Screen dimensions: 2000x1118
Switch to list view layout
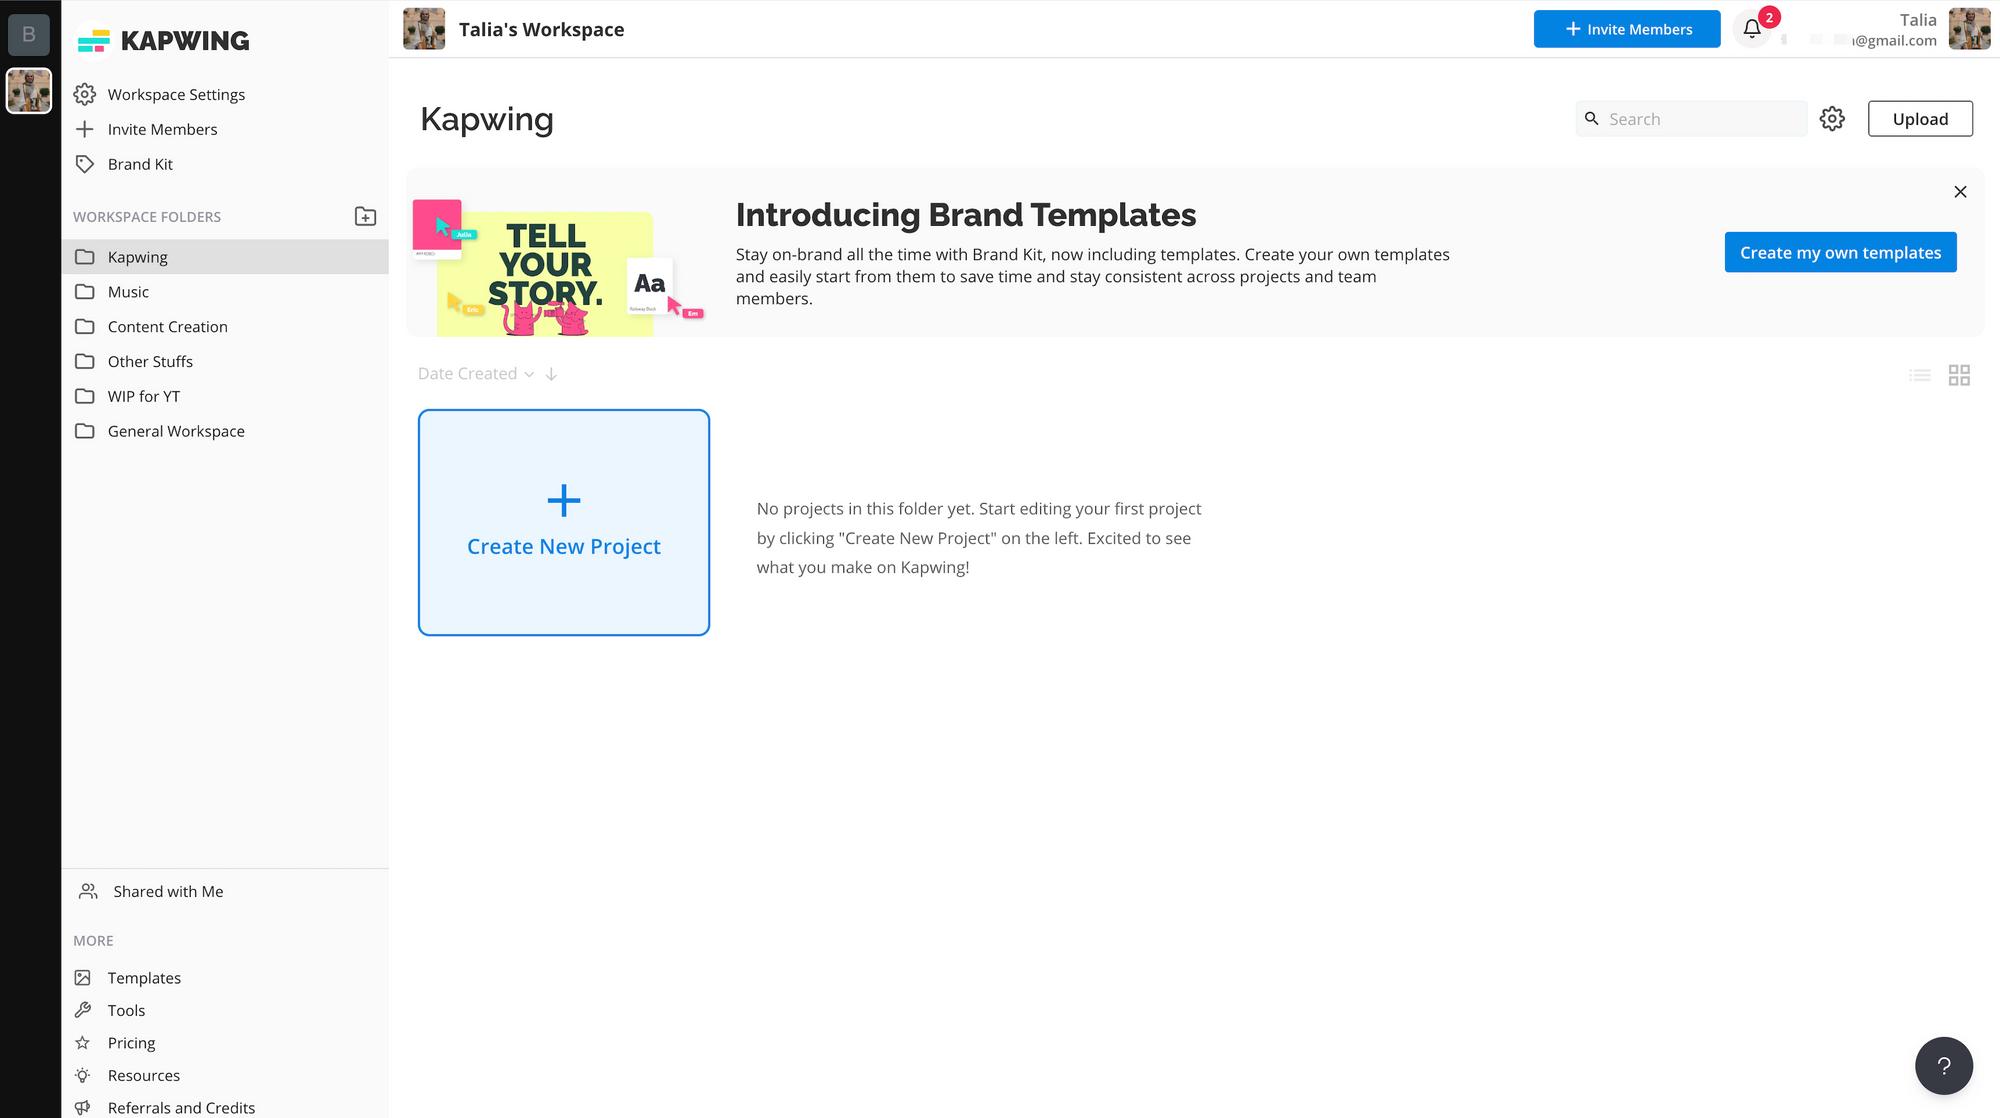1920,374
